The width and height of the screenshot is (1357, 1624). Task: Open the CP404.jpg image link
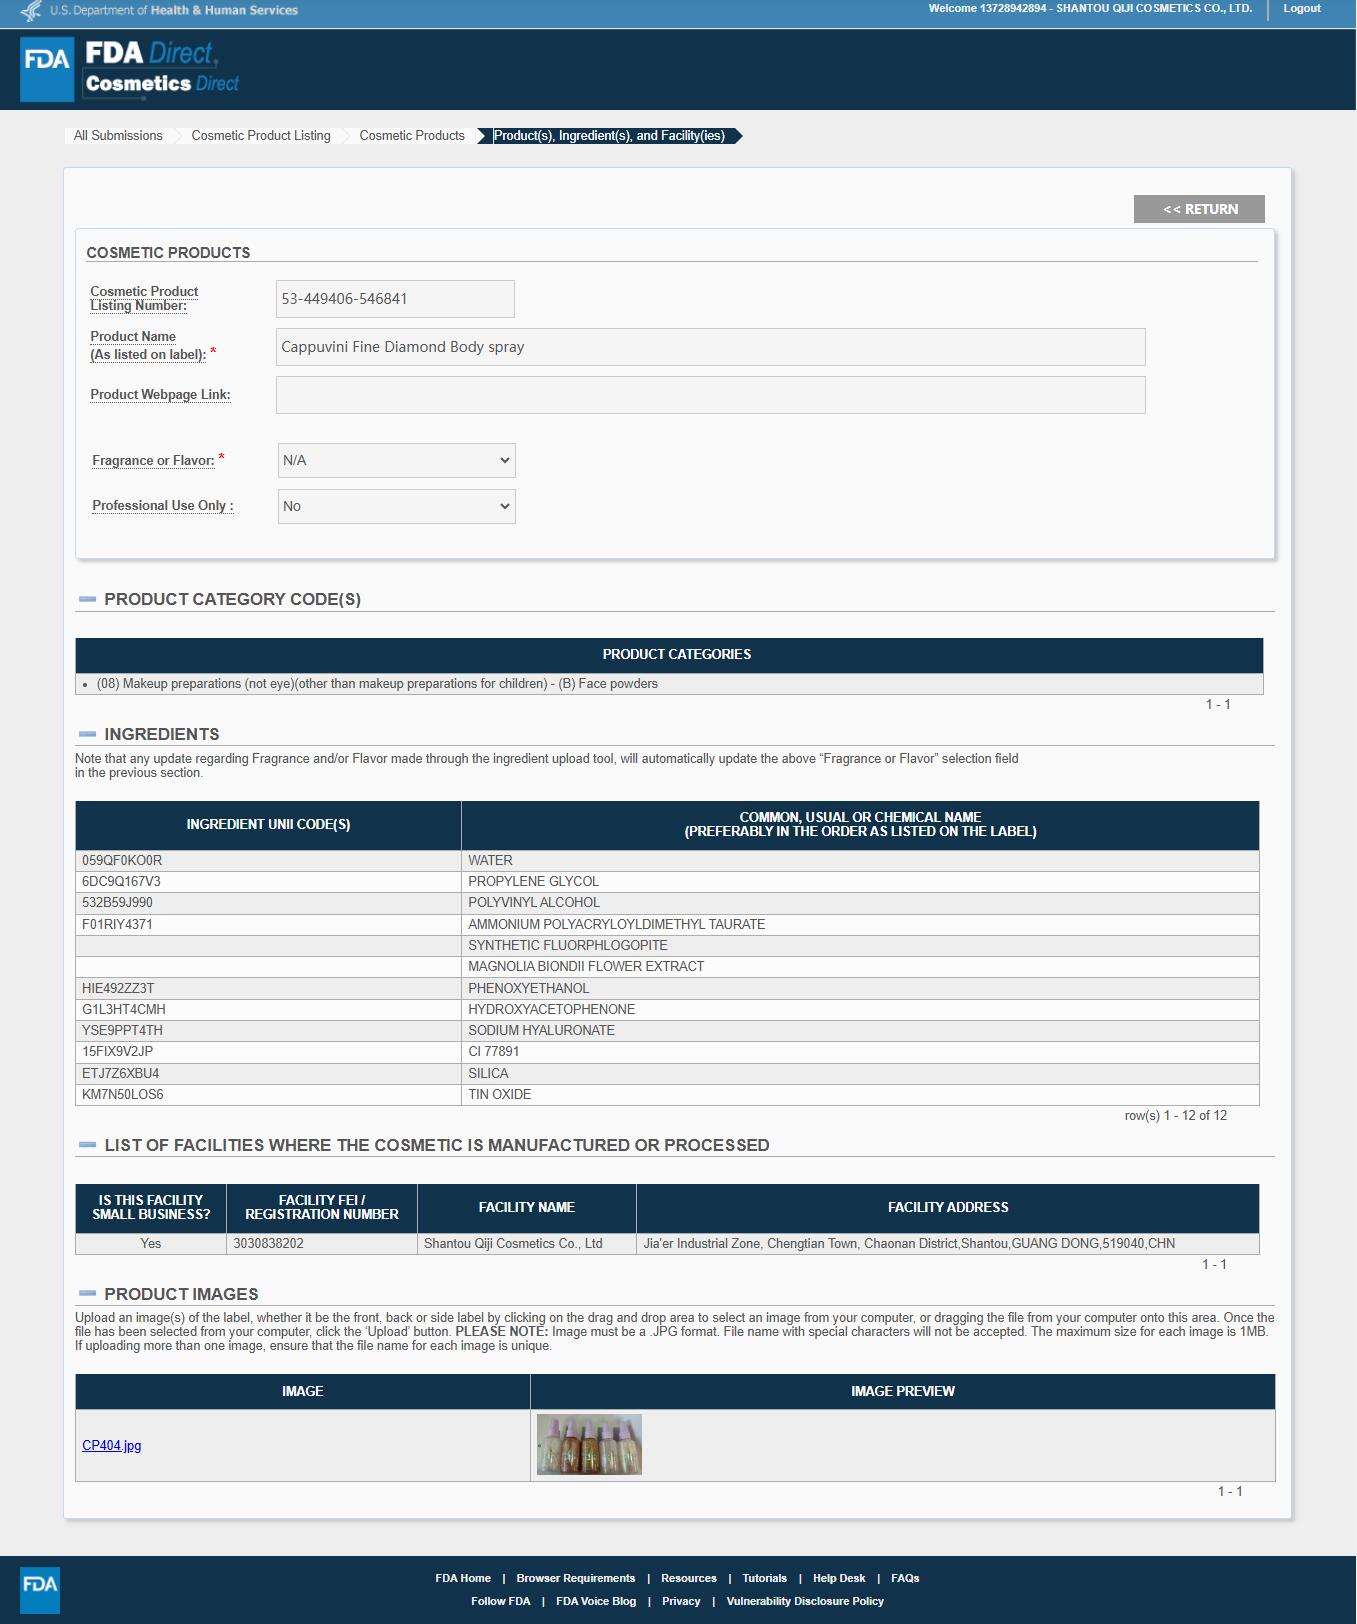point(112,1446)
